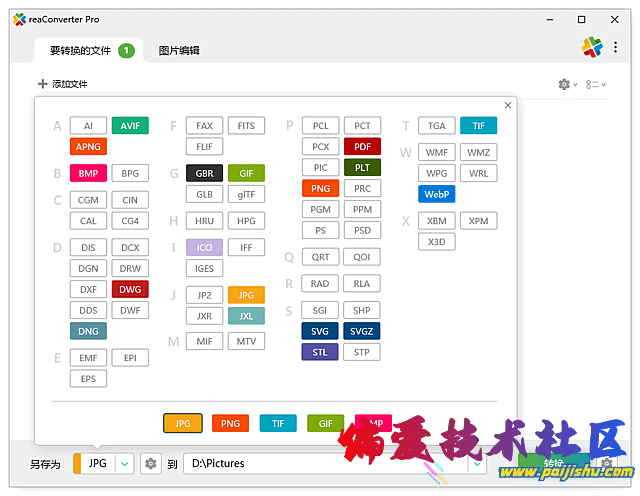Select the 要转换的文件 tab

[x=88, y=51]
